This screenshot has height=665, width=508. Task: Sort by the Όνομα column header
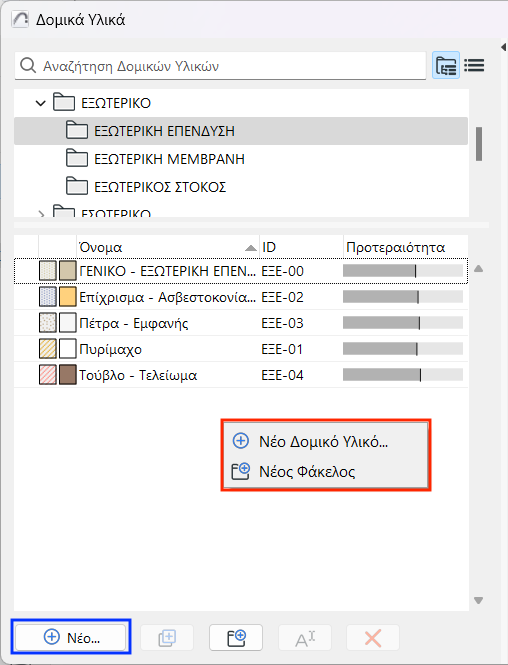tap(167, 247)
